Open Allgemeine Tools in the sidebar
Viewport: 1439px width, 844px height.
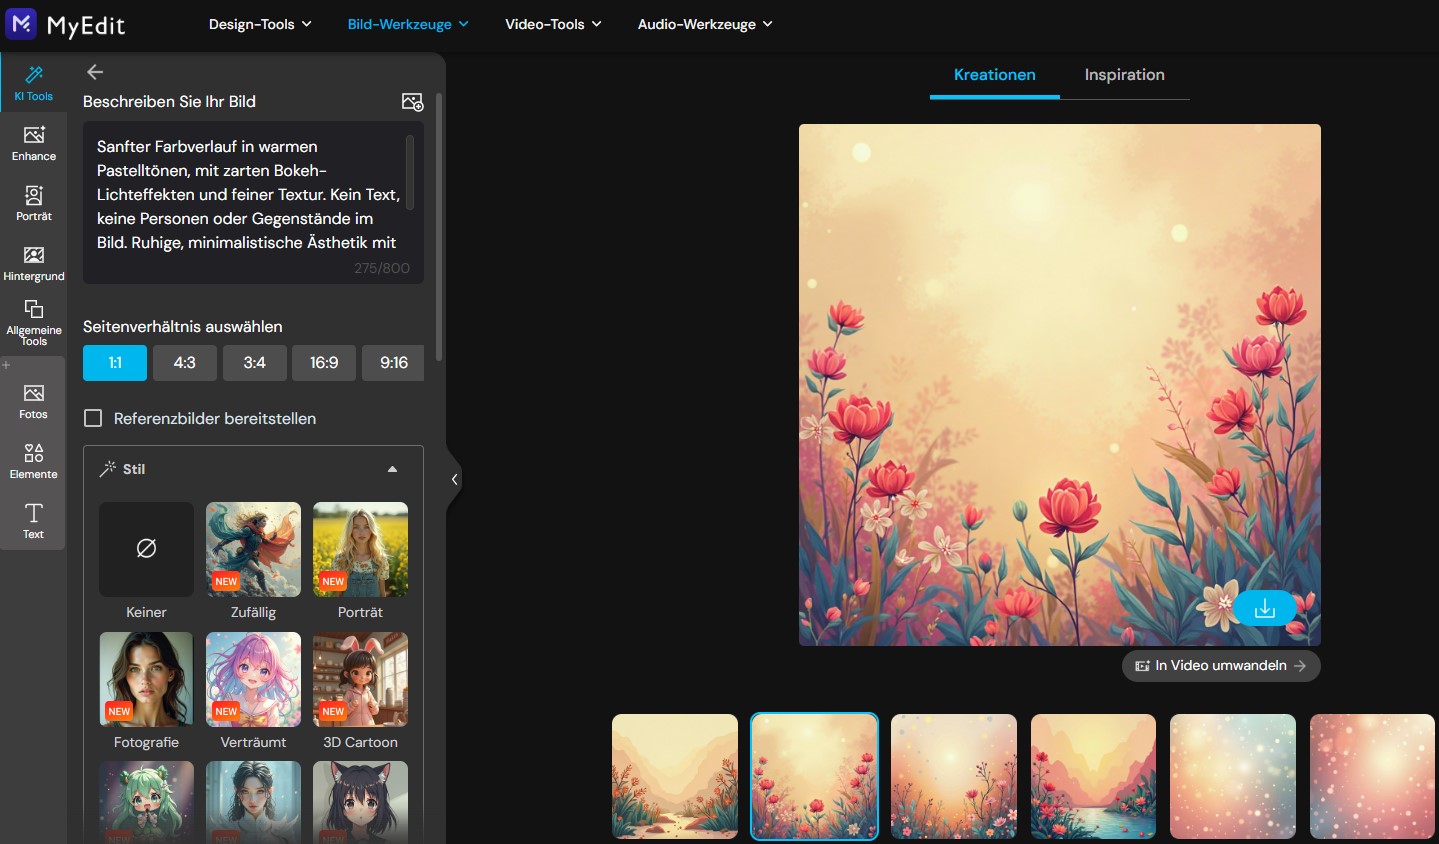pos(33,322)
